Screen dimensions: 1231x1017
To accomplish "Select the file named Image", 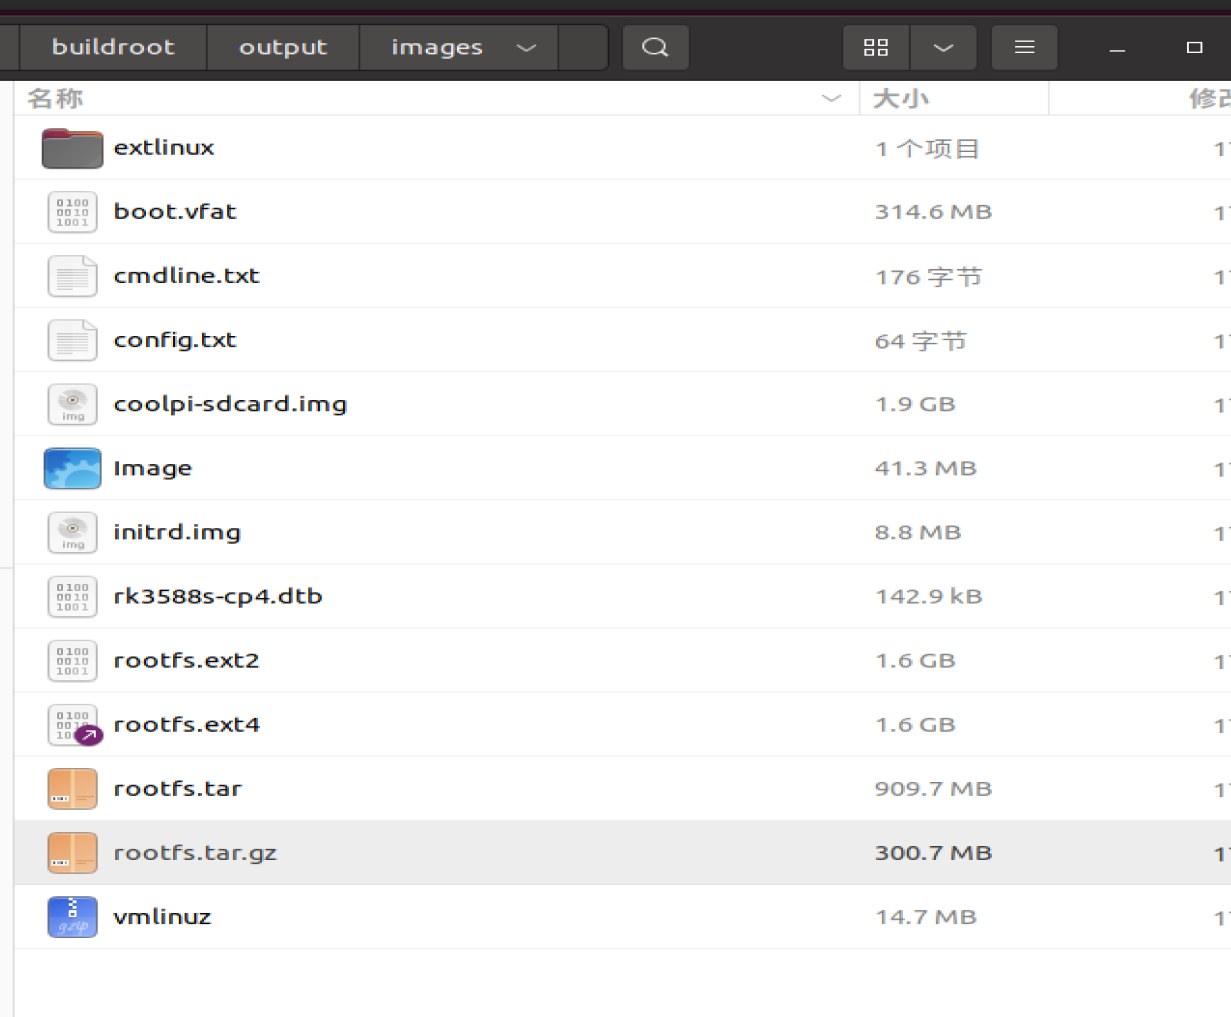I will [152, 468].
